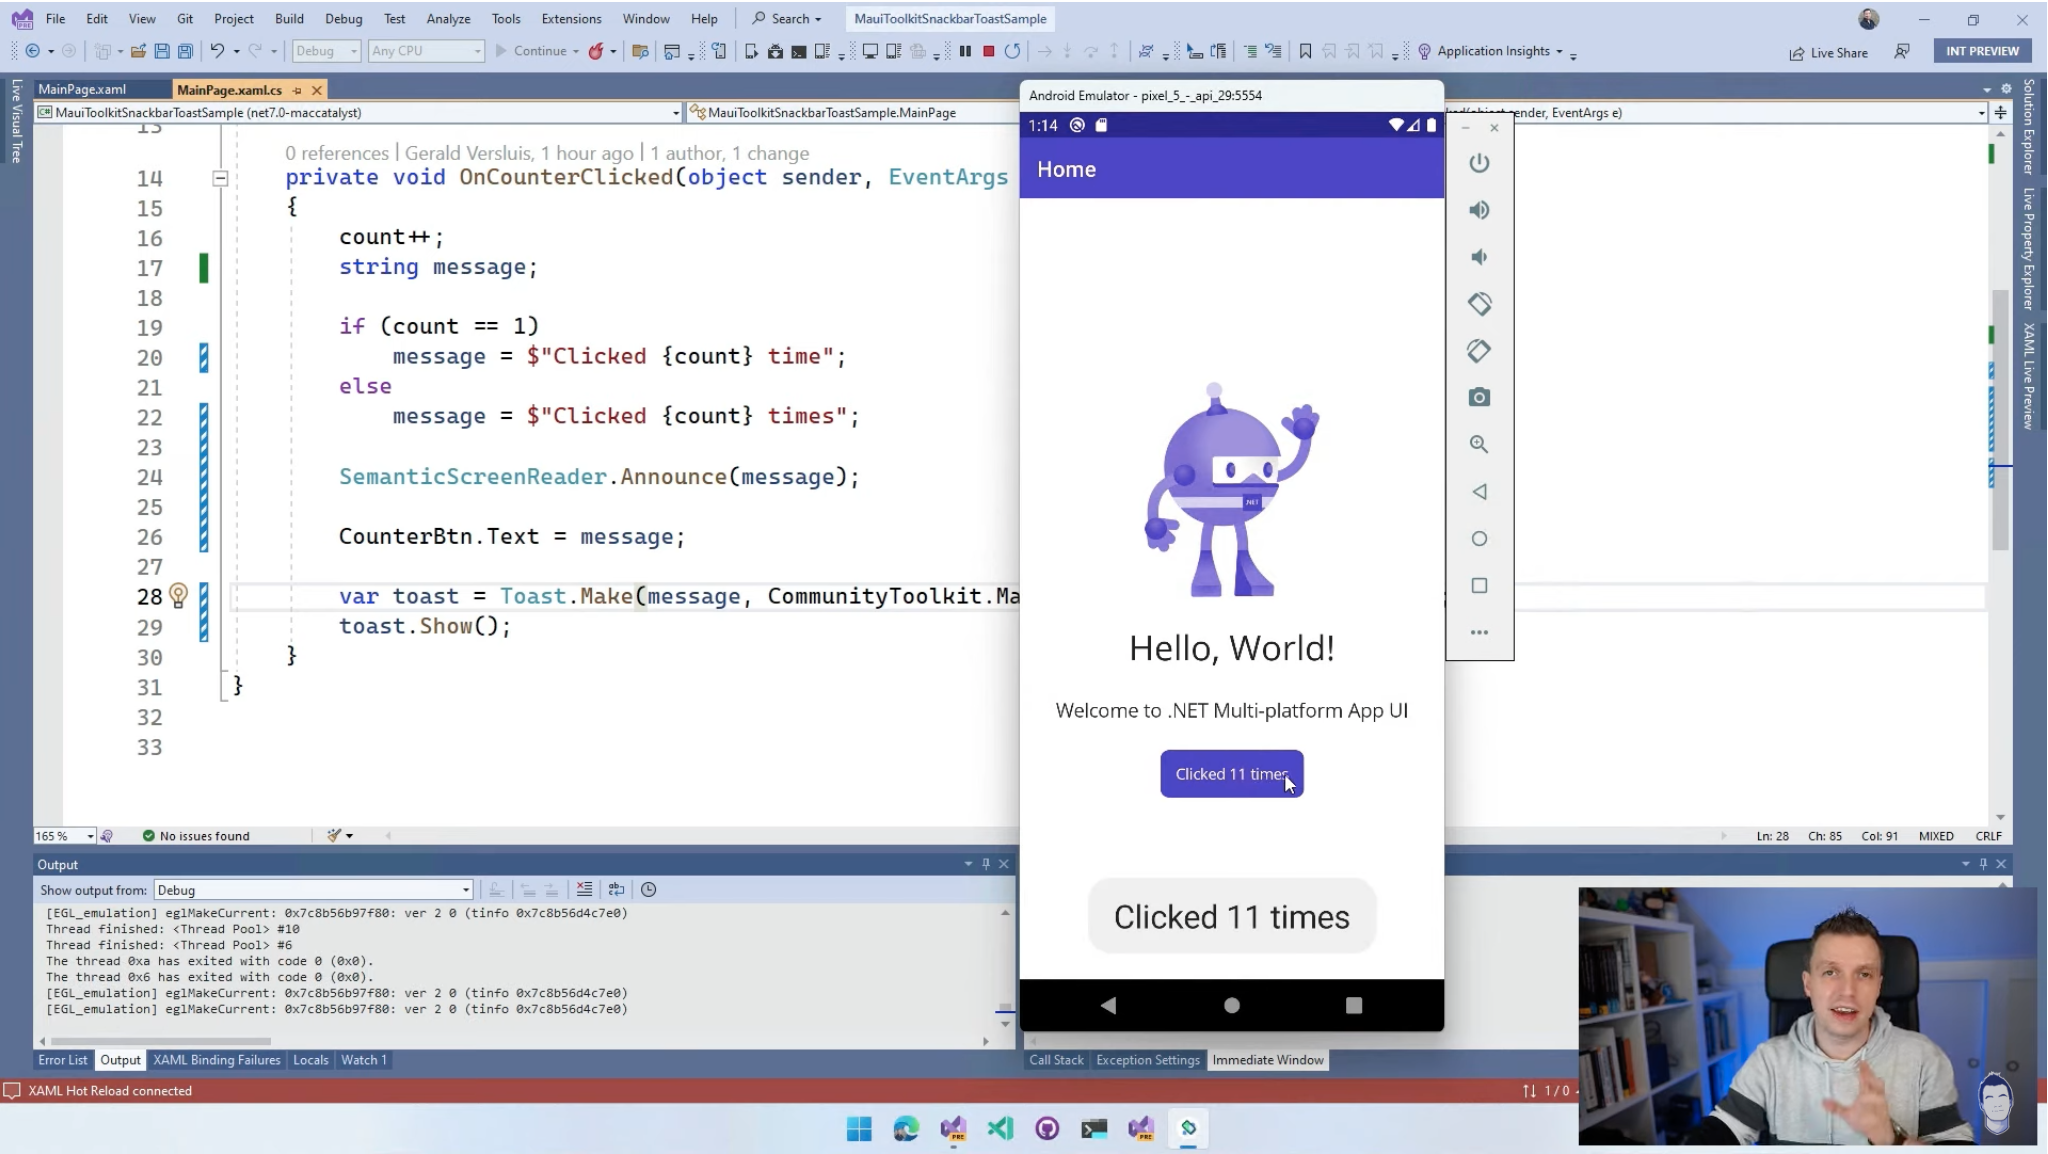The image size is (2048, 1154).
Task: Click the bookmark toggle icon in toolbar
Action: [1305, 51]
